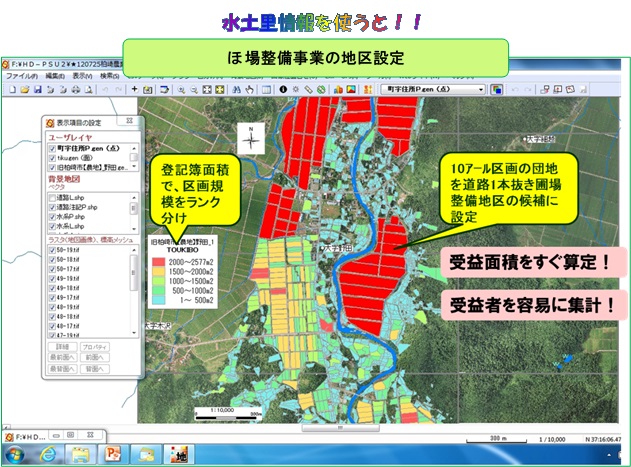
Task: Click the bar chart icon in toolbar
Action: click(338, 89)
